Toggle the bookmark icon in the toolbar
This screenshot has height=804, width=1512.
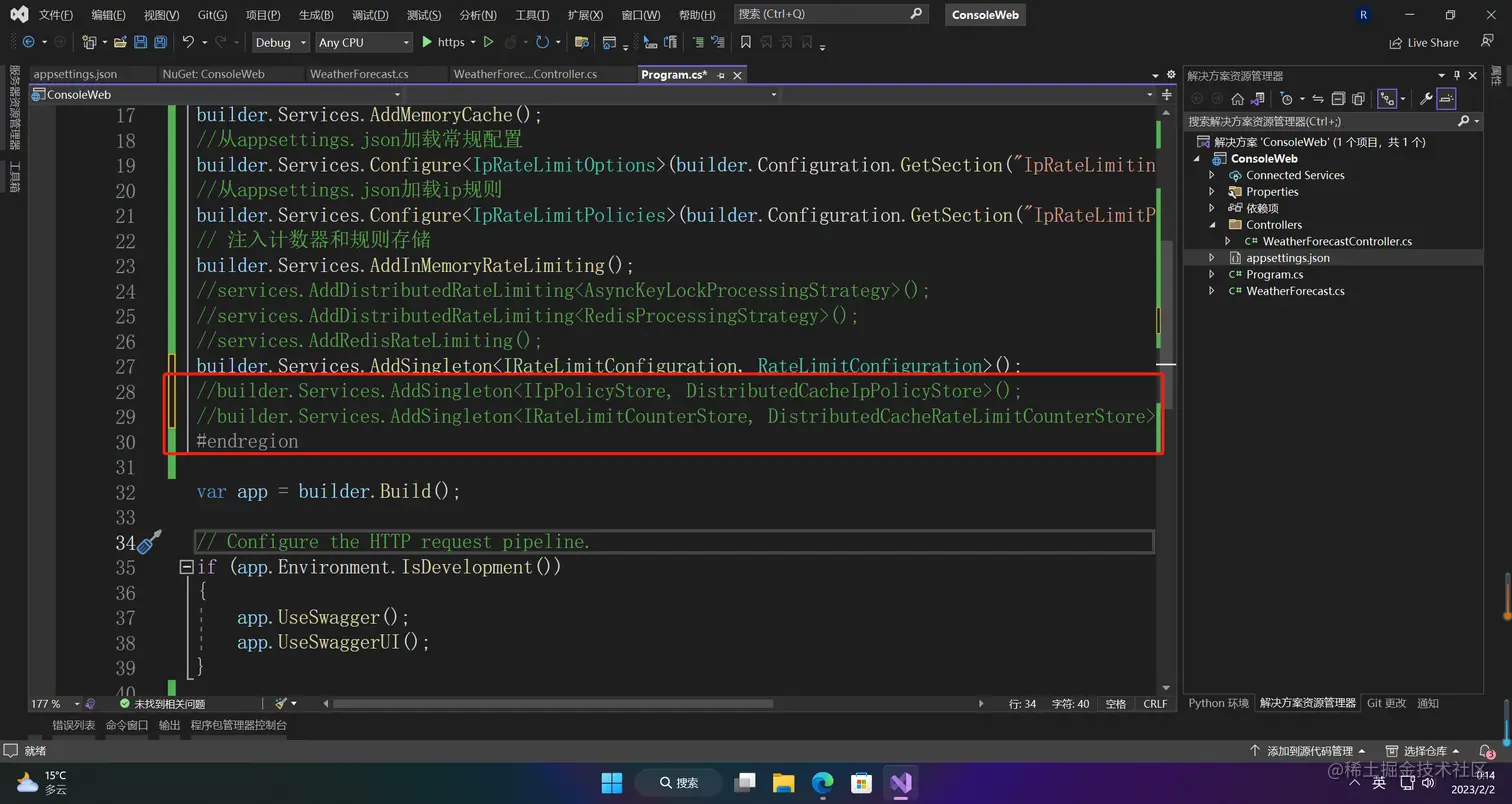(746, 42)
